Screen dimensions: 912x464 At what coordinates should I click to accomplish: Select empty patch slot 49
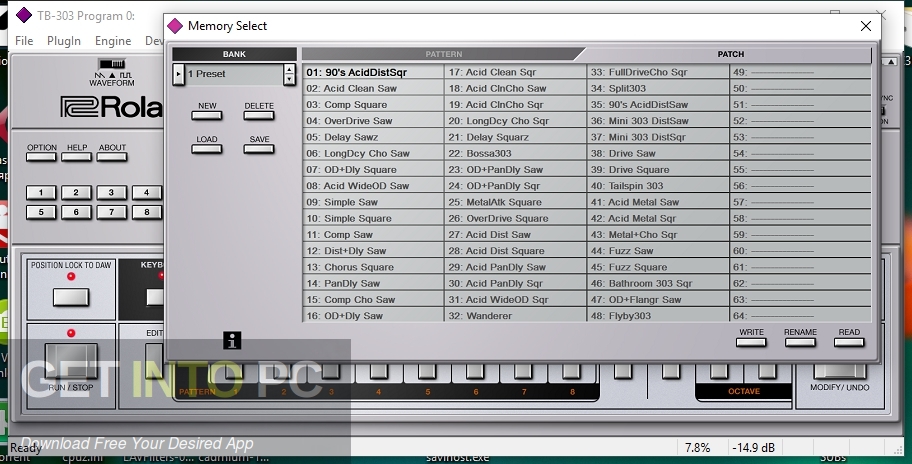pyautogui.click(x=800, y=72)
